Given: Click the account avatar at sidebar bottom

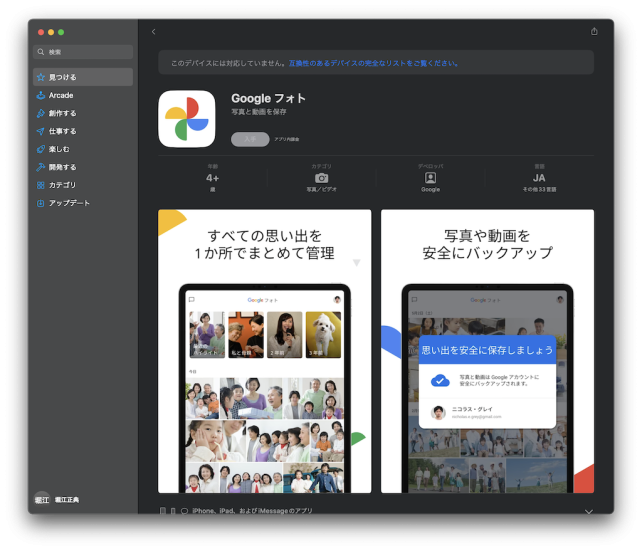Looking at the screenshot, I should pos(42,499).
